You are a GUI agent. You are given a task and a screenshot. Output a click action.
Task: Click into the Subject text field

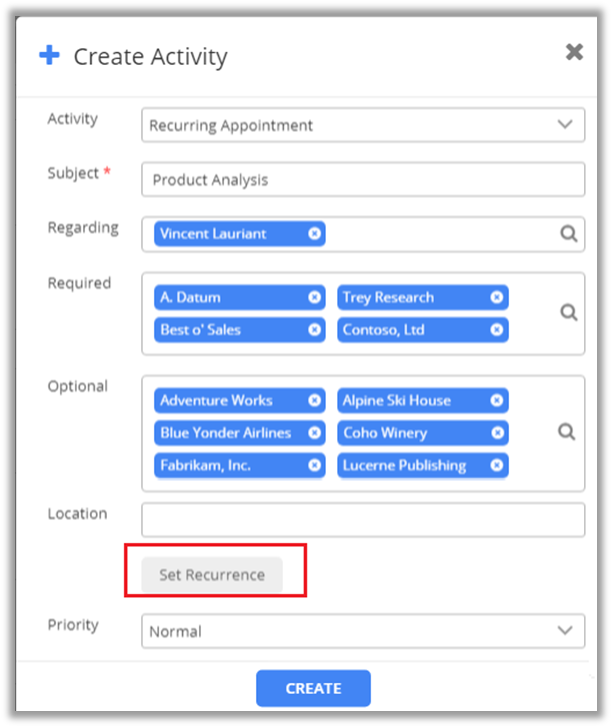[362, 180]
